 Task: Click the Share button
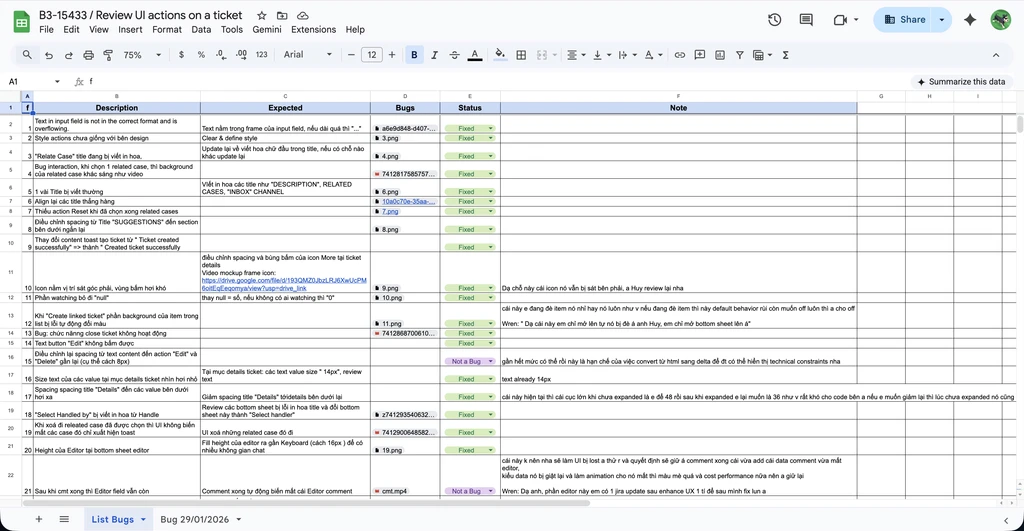click(x=904, y=20)
